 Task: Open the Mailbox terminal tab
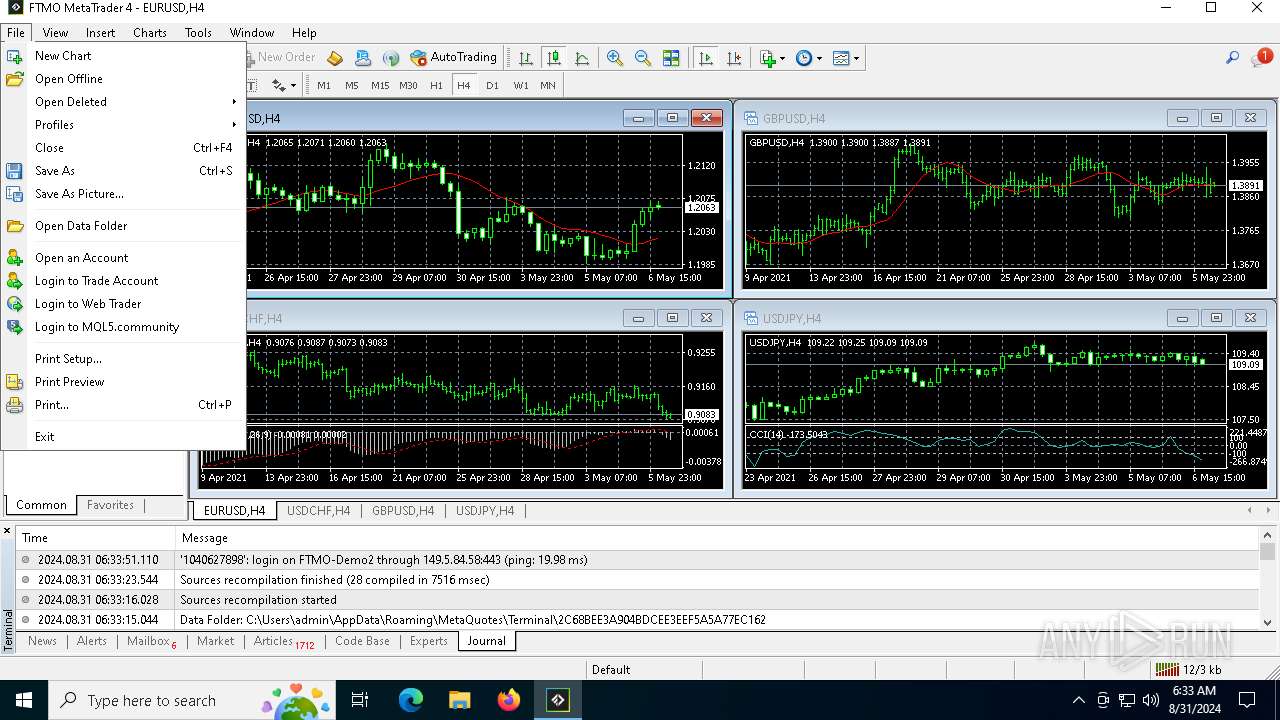(x=151, y=641)
